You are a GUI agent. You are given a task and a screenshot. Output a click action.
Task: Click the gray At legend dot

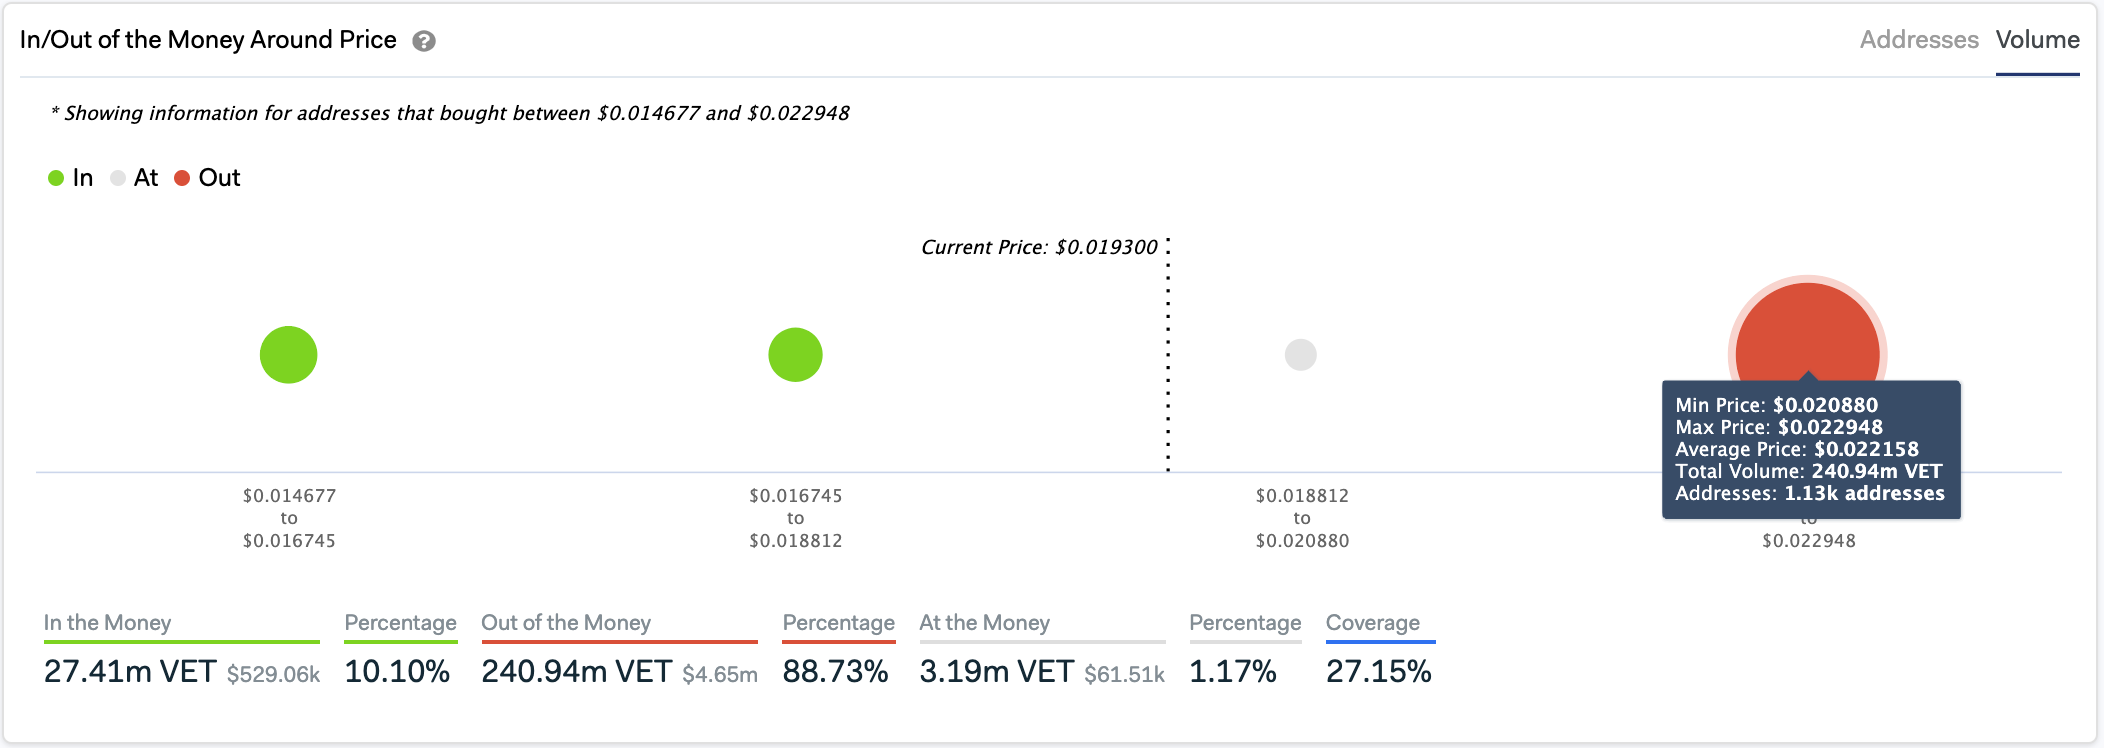(x=117, y=177)
